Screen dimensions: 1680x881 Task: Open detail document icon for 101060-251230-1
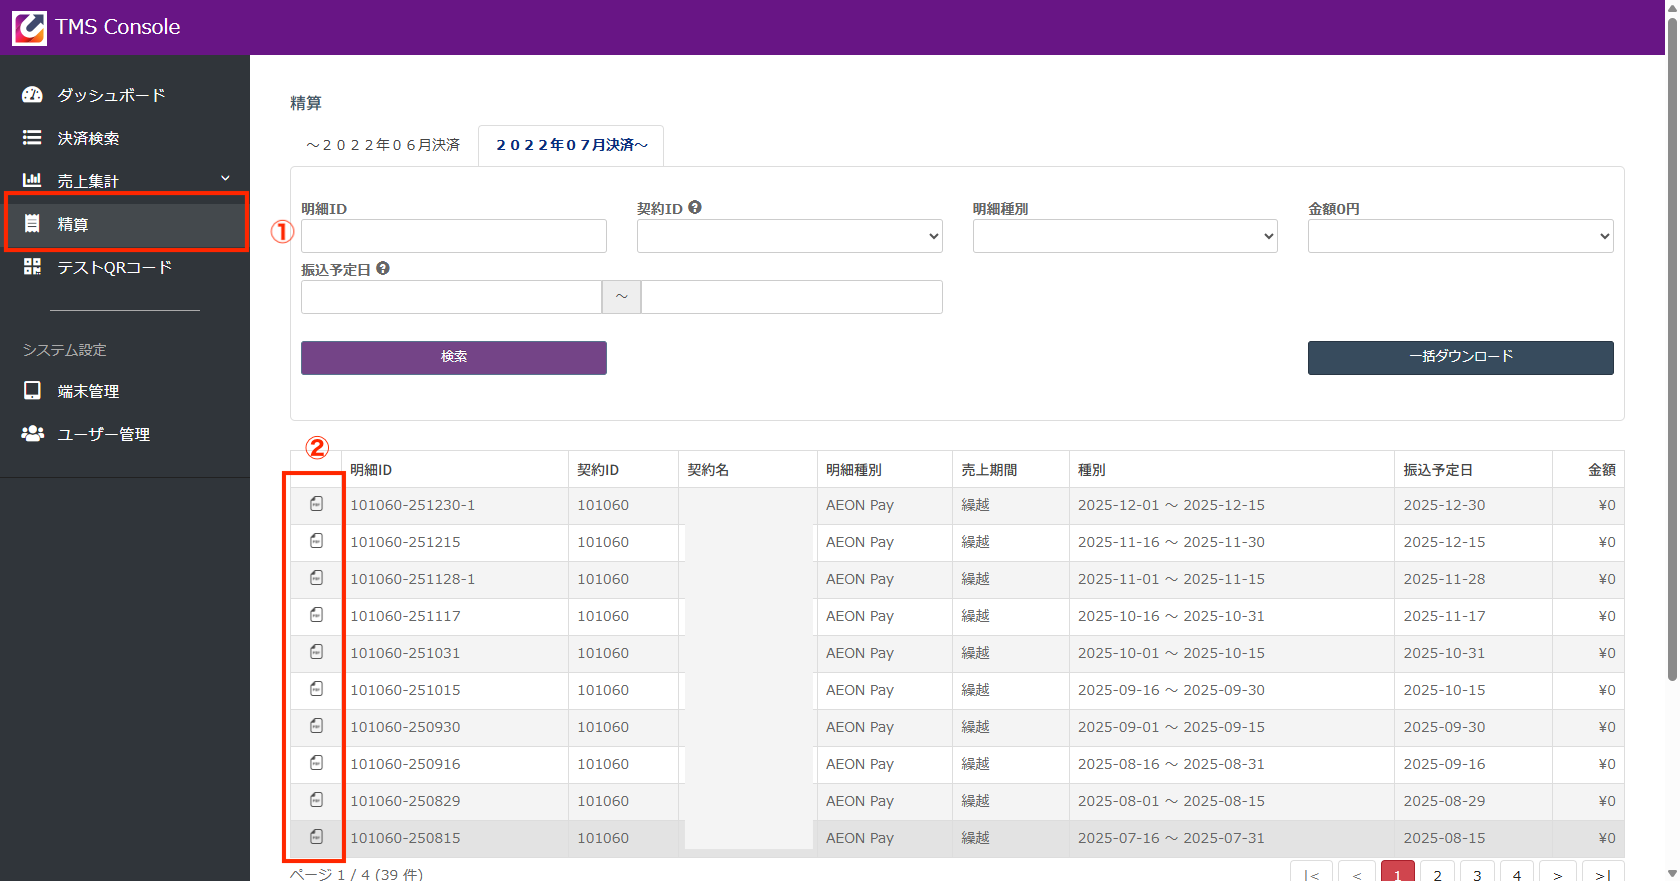[316, 504]
